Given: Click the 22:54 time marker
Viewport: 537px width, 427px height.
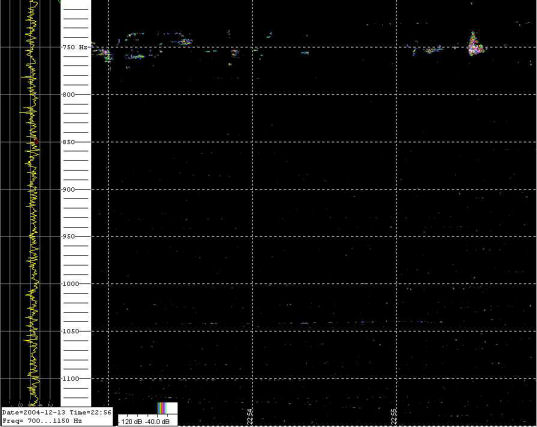Looking at the screenshot, I should pos(250,416).
